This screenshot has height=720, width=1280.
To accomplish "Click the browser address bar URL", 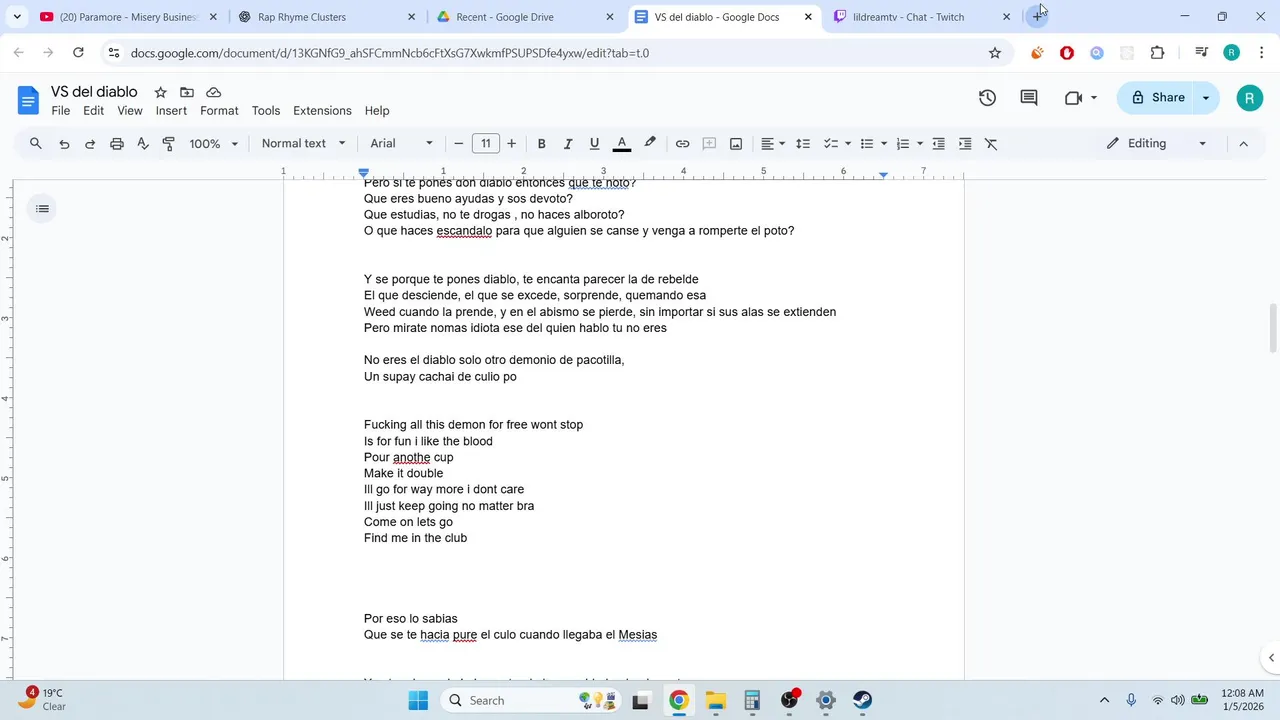I will 390,53.
